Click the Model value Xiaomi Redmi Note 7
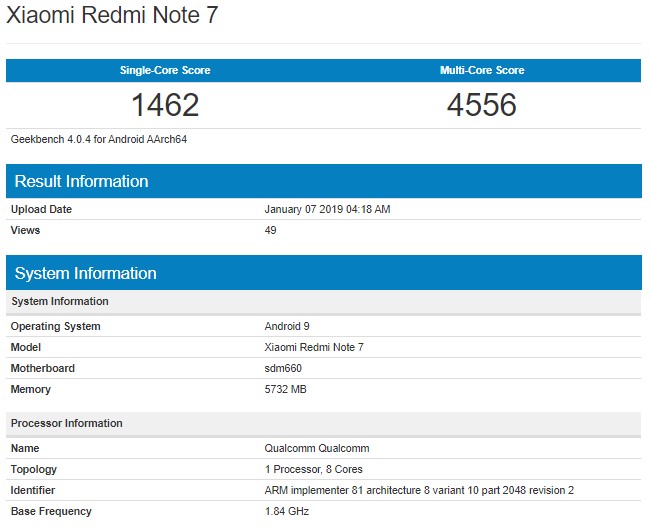The image size is (651, 531). [314, 347]
